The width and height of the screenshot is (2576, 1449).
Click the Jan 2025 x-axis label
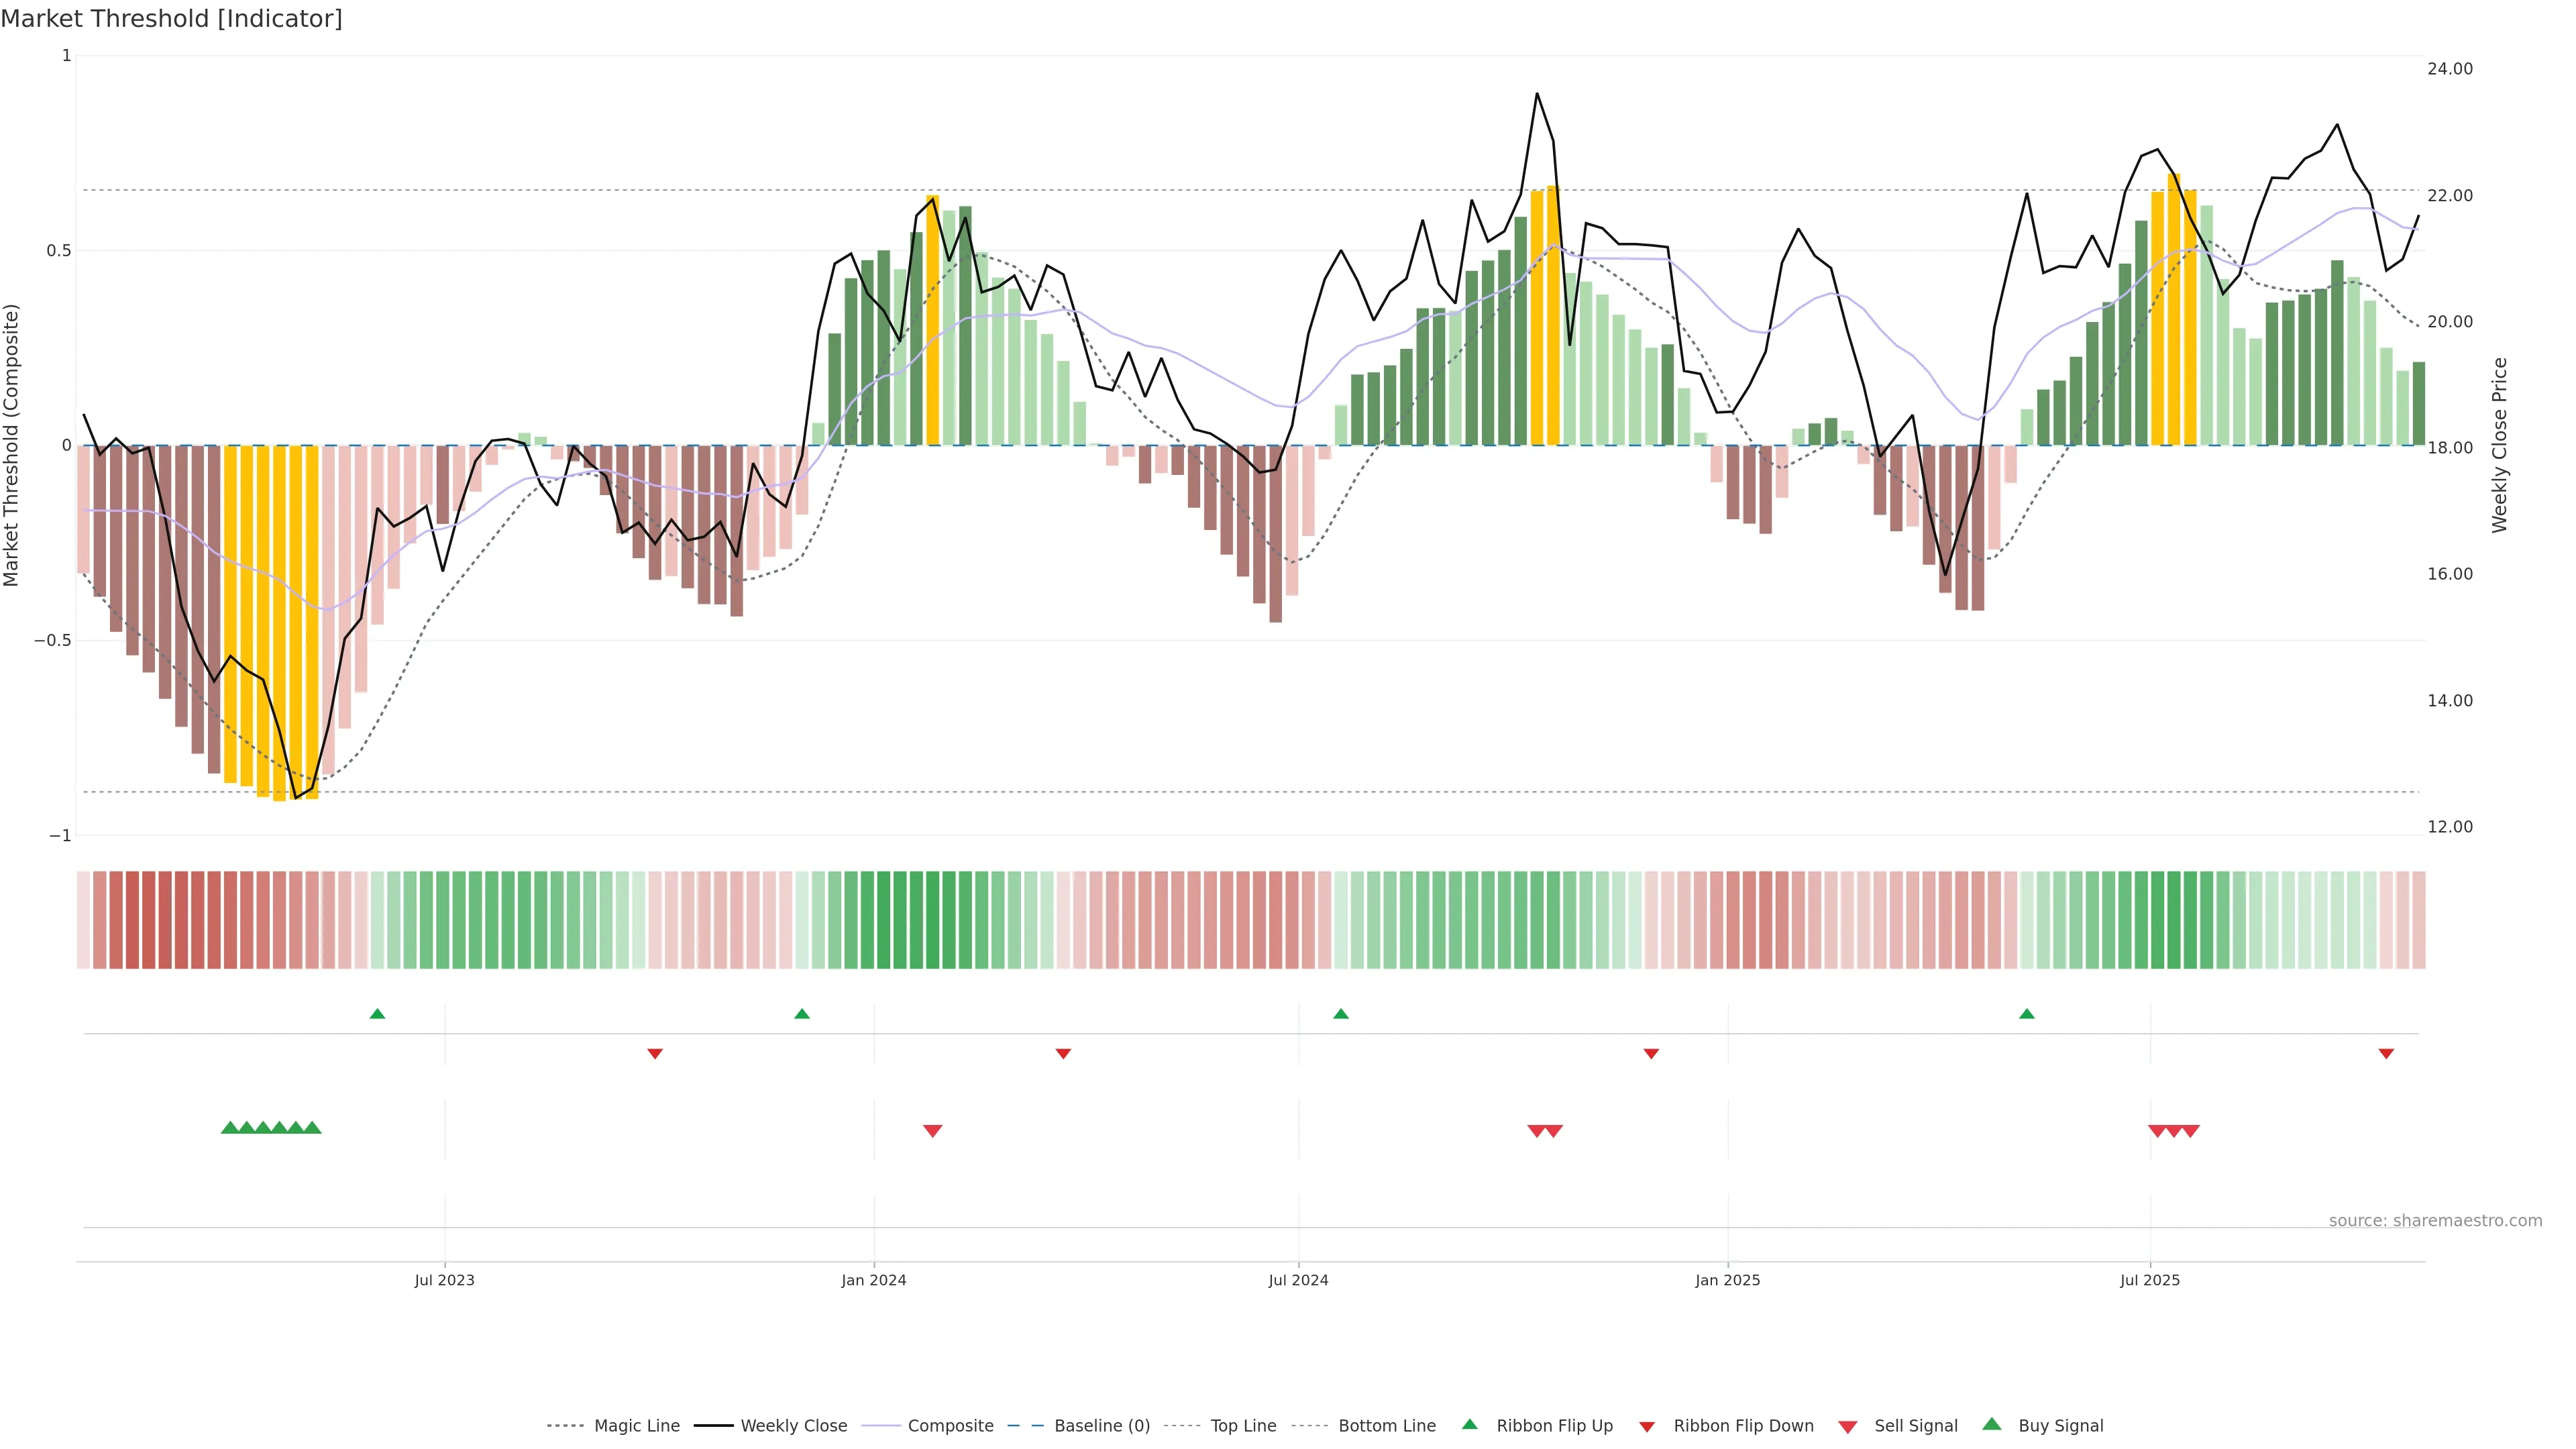pyautogui.click(x=1727, y=1280)
